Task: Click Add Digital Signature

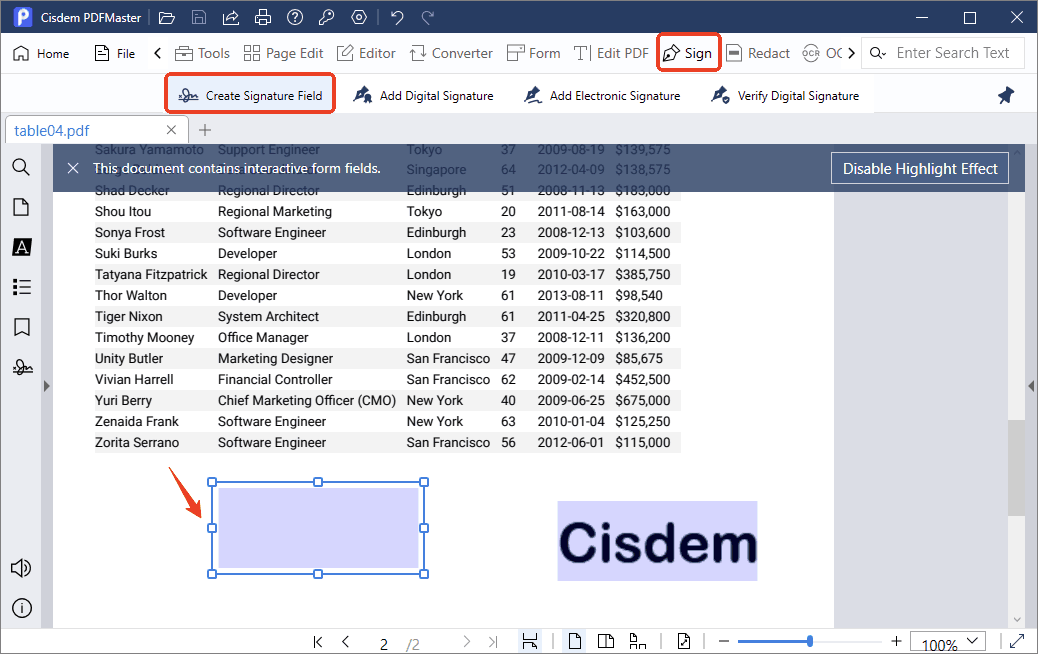Action: [424, 96]
